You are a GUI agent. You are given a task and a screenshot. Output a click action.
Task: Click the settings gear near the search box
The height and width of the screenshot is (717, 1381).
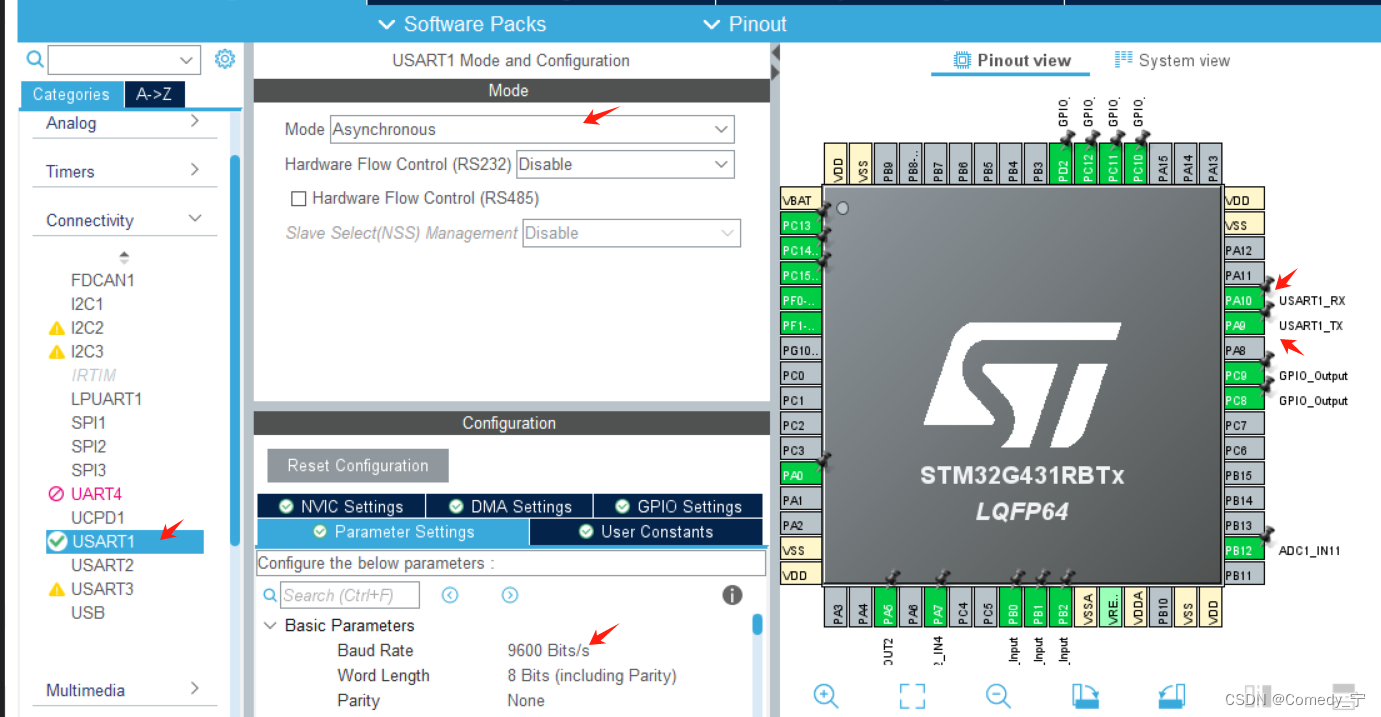[x=224, y=58]
